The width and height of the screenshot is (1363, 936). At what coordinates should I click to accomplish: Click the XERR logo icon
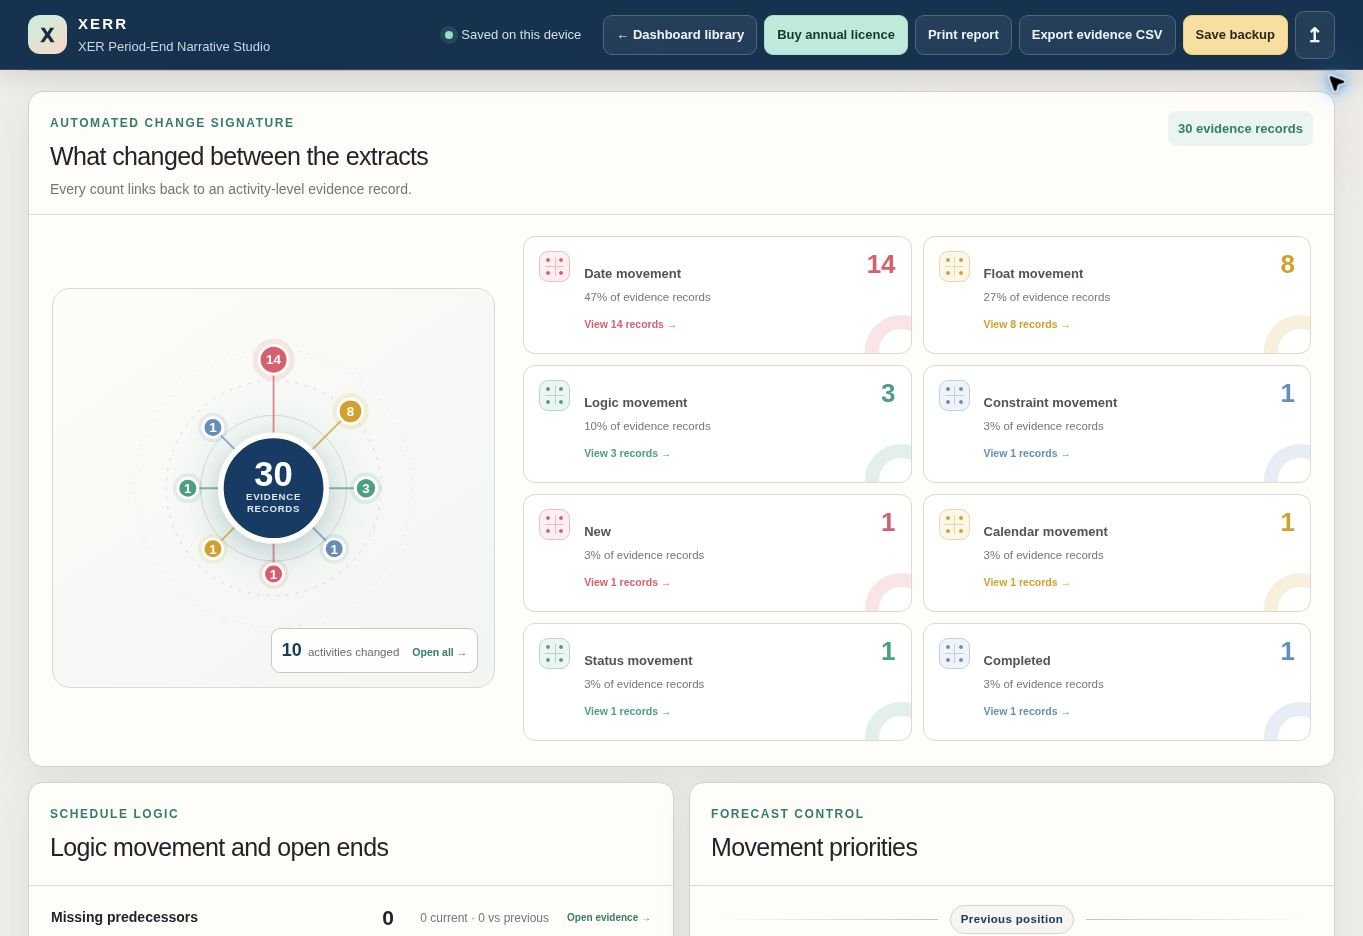[47, 35]
